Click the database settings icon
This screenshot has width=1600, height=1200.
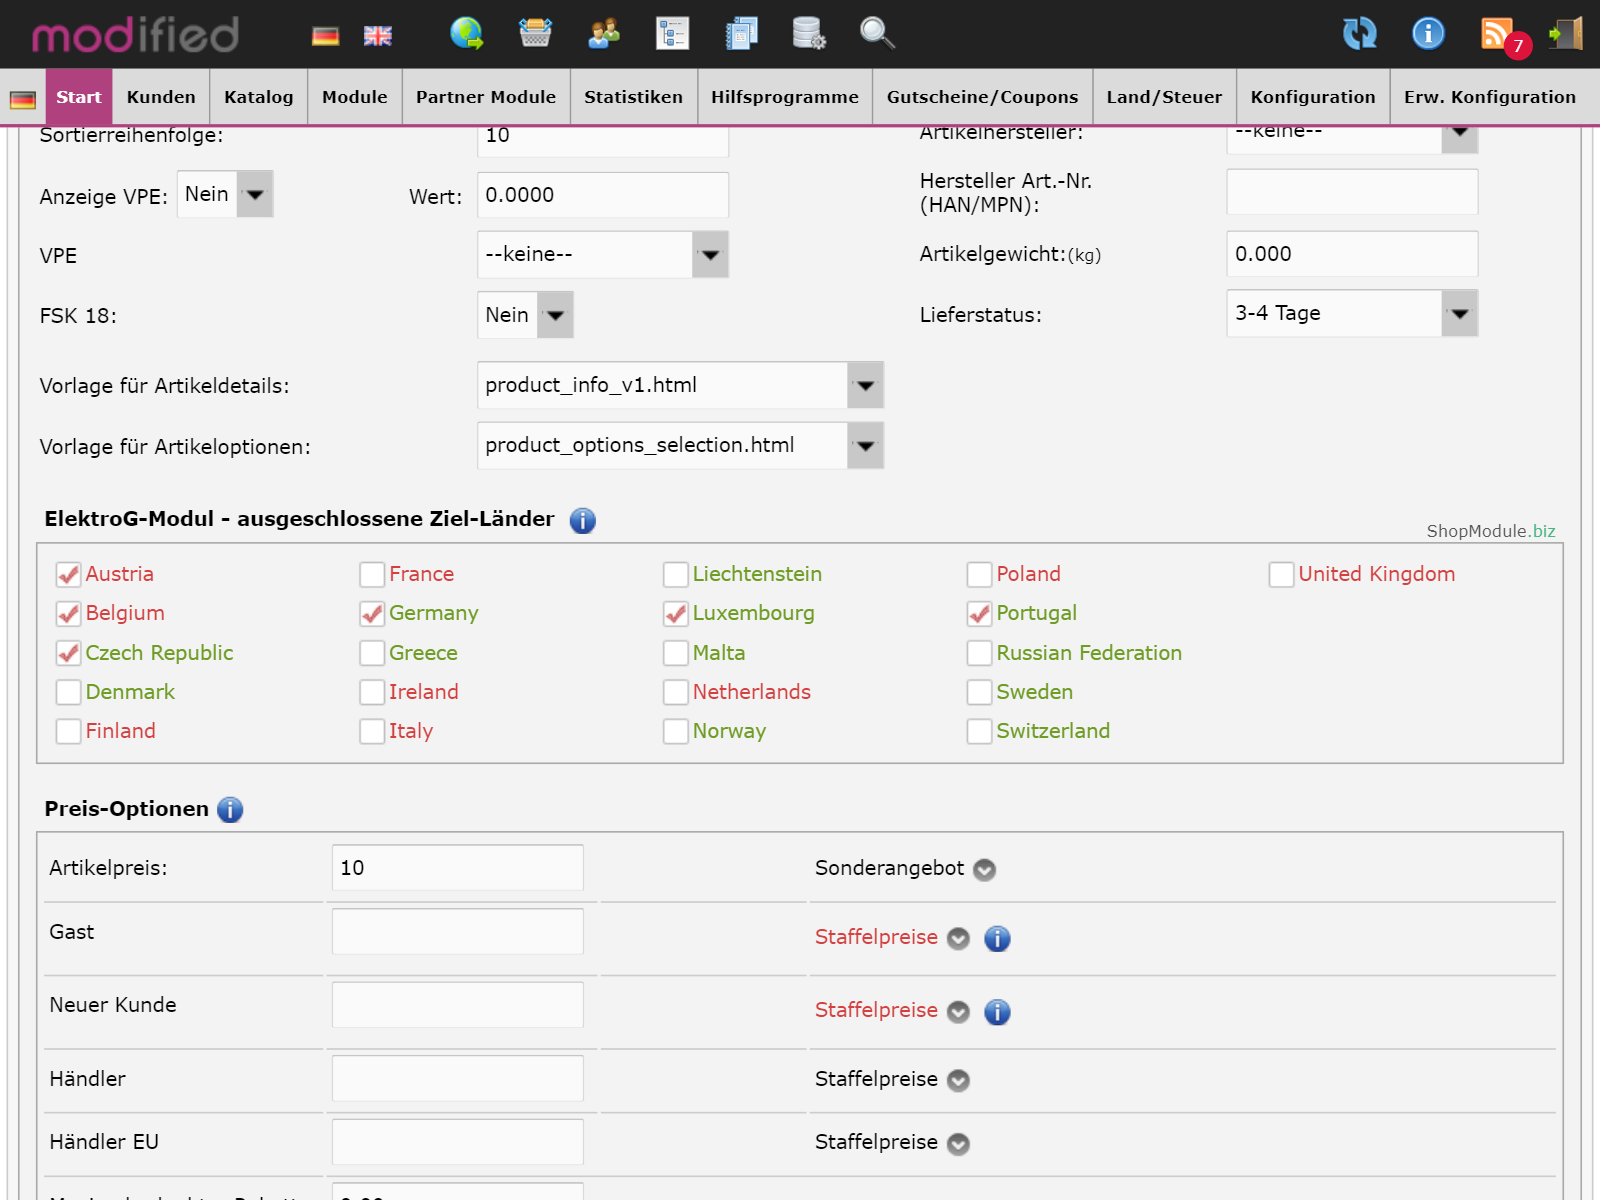coord(808,34)
